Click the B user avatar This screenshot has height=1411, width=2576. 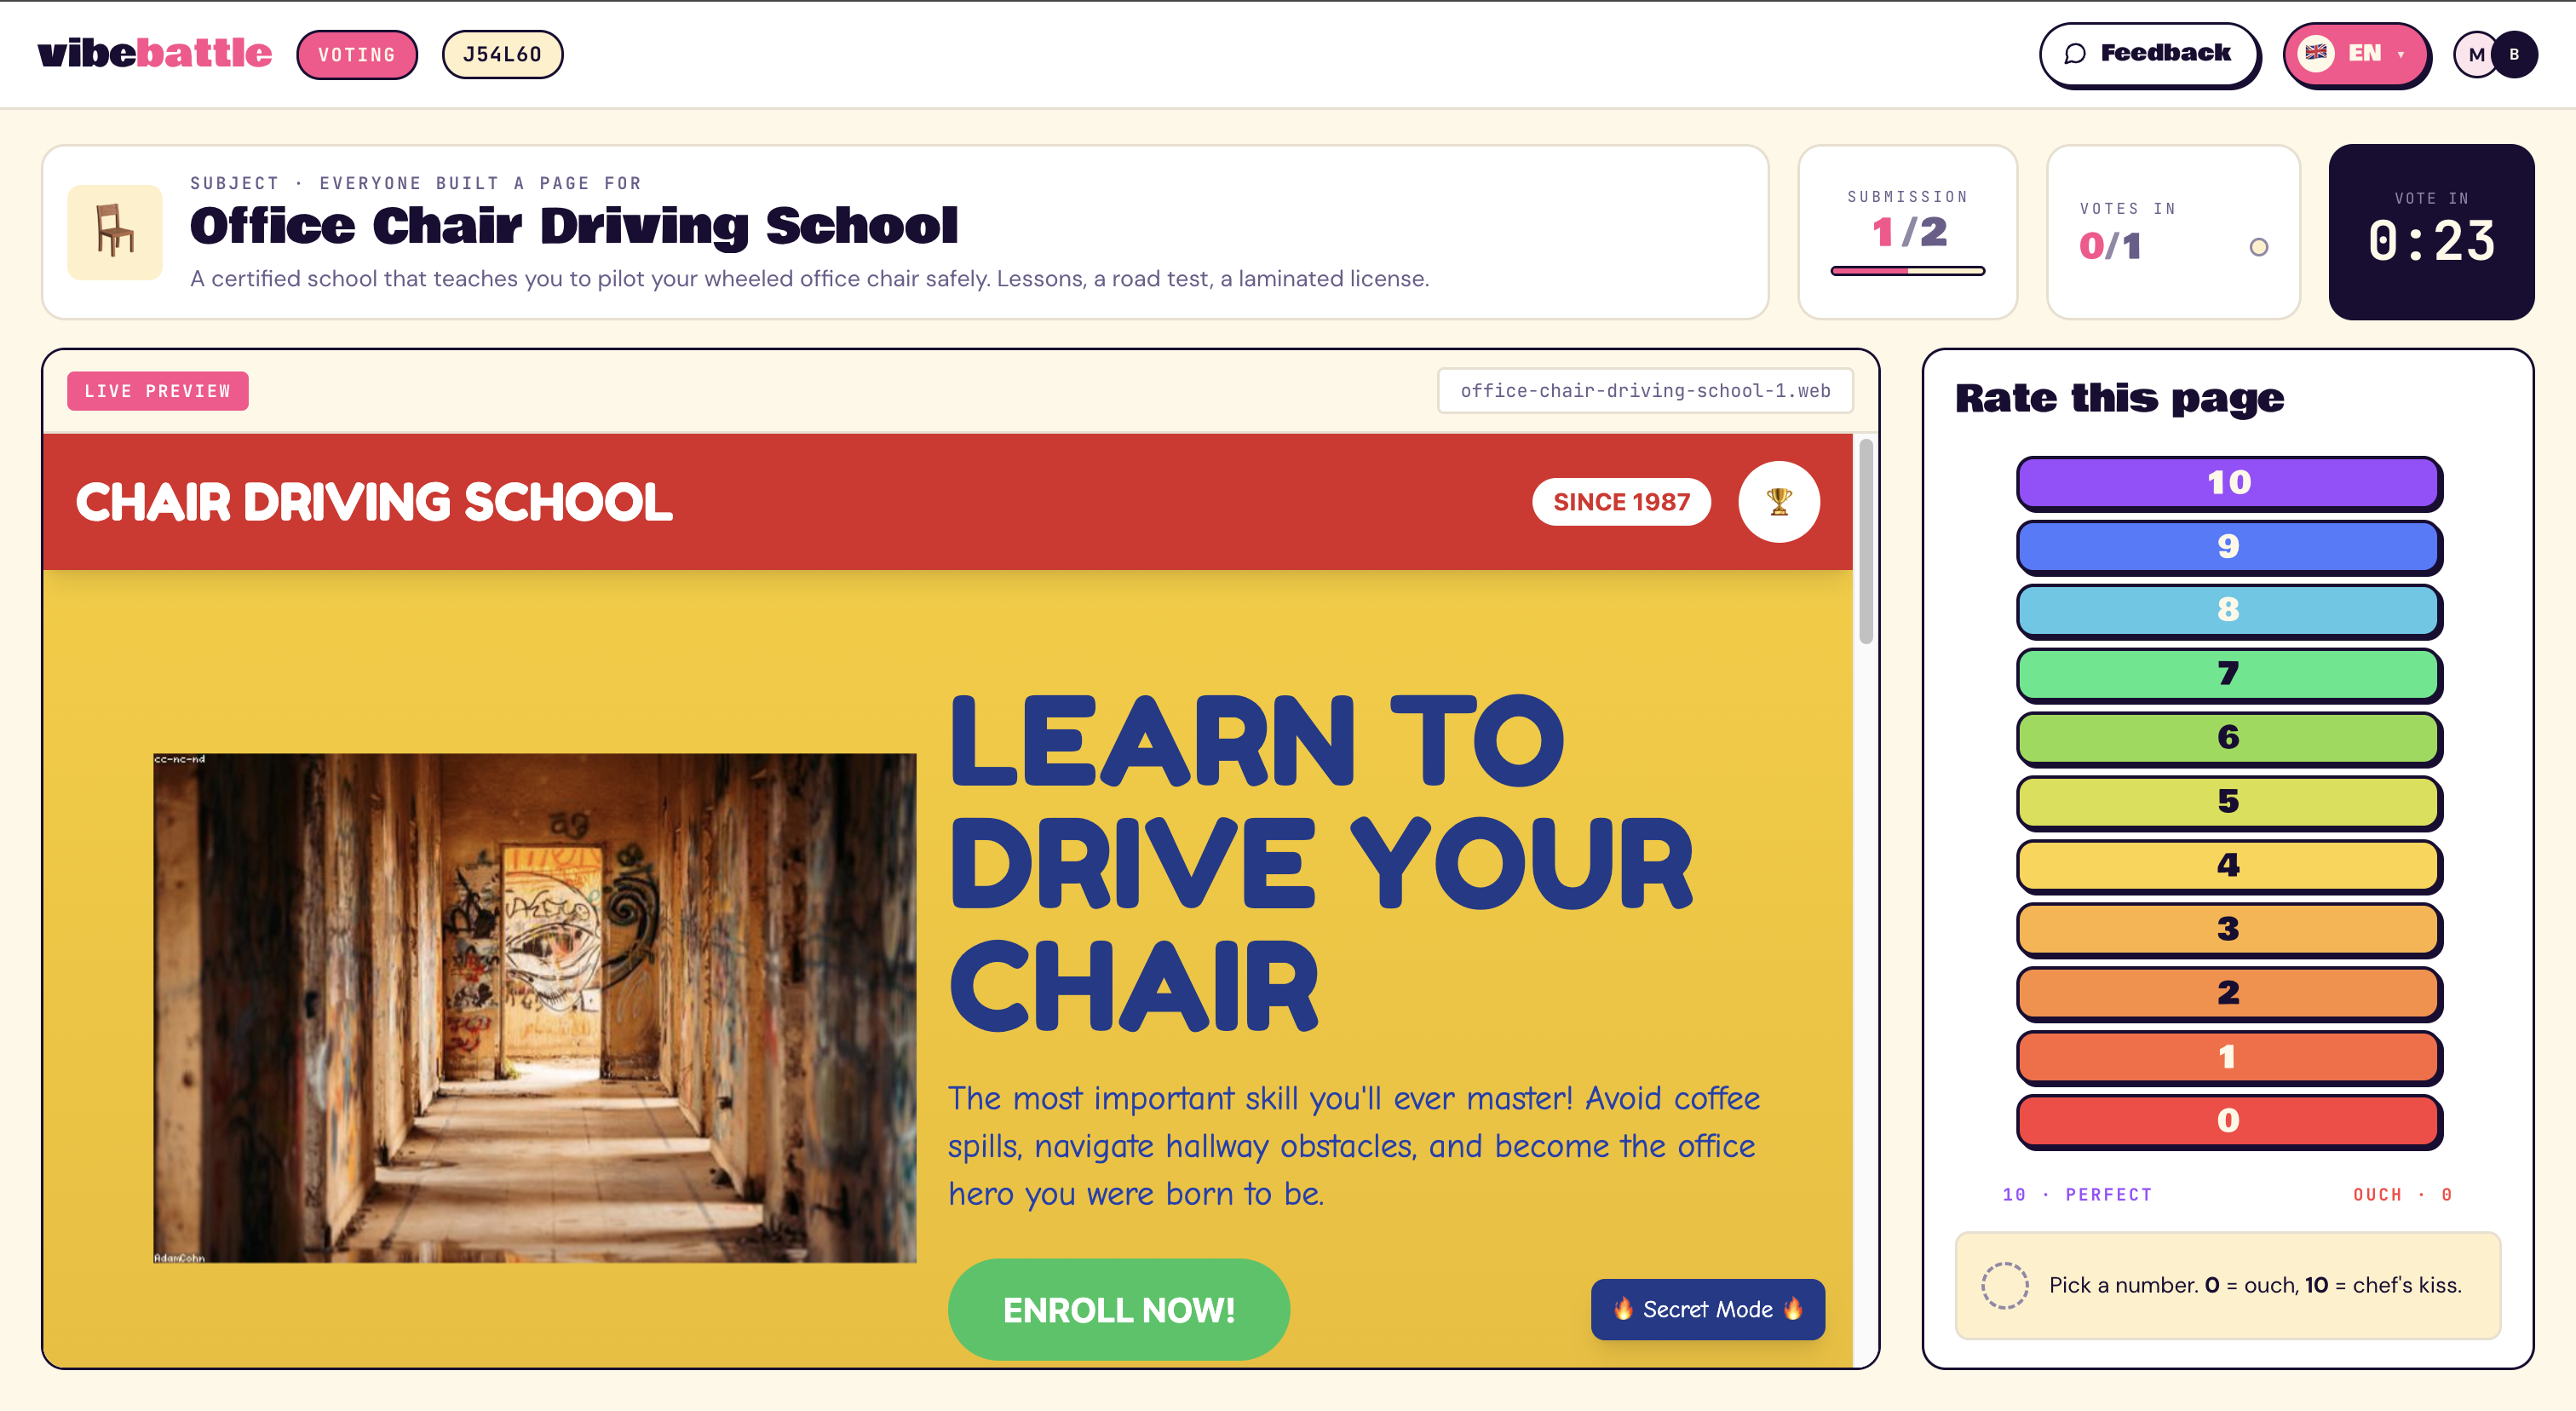(2514, 55)
